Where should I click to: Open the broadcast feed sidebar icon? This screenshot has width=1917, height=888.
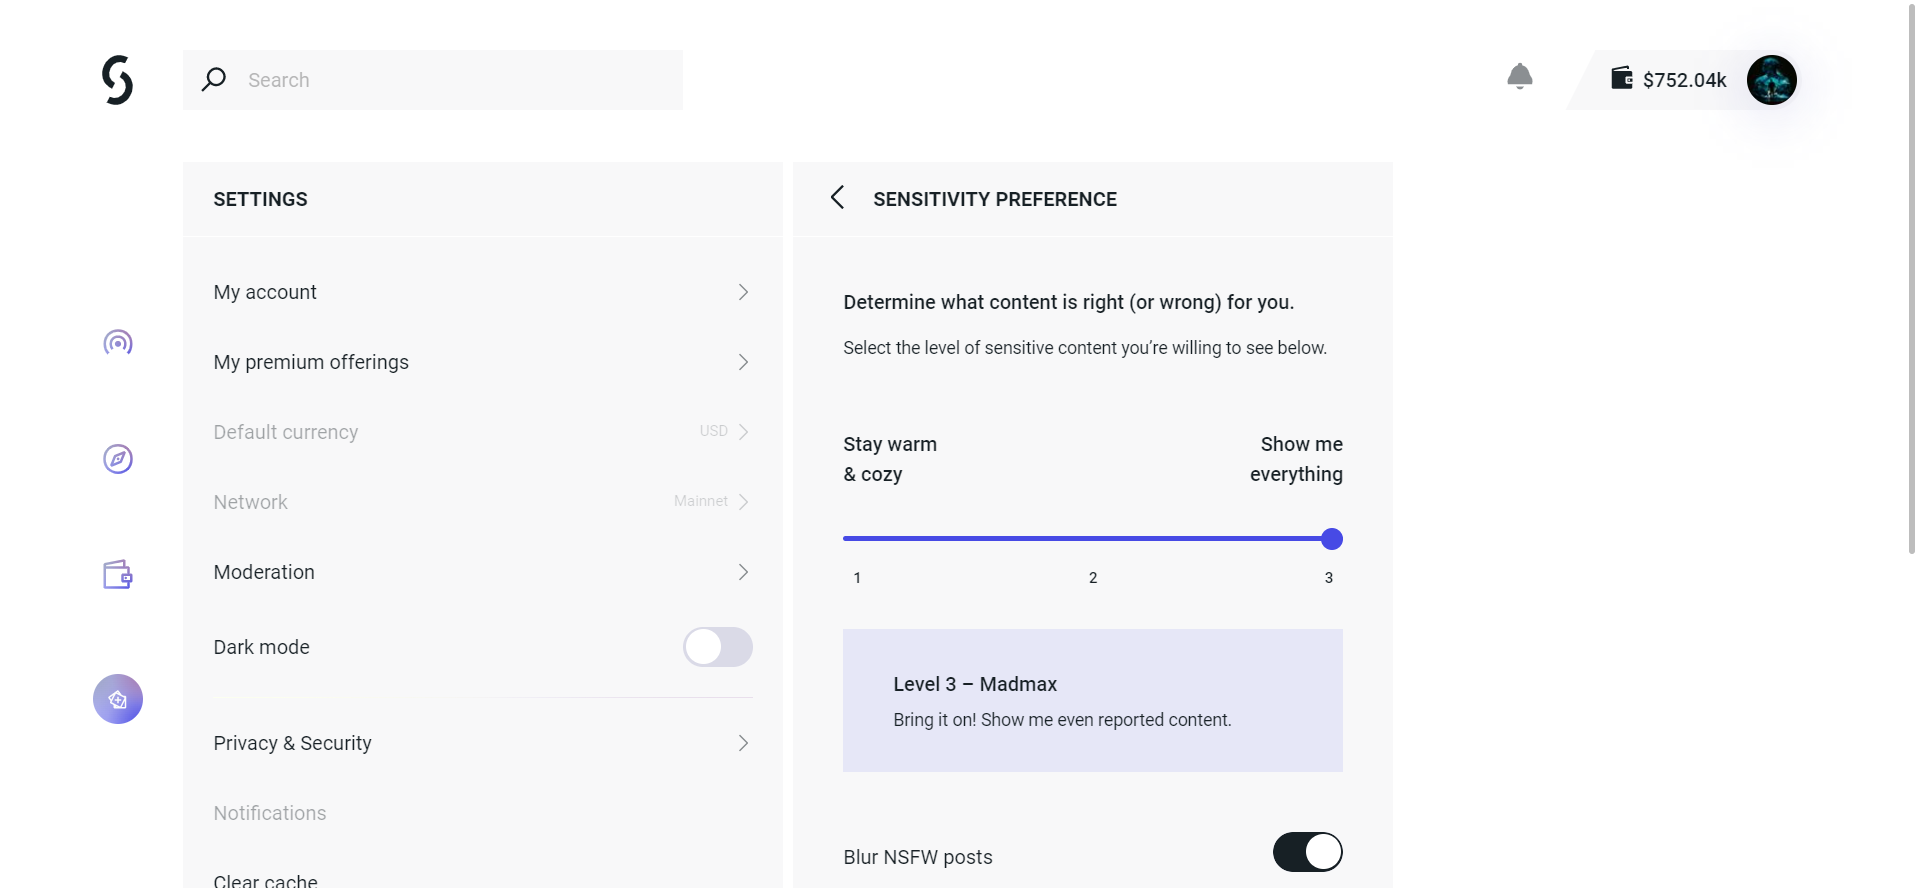click(118, 343)
